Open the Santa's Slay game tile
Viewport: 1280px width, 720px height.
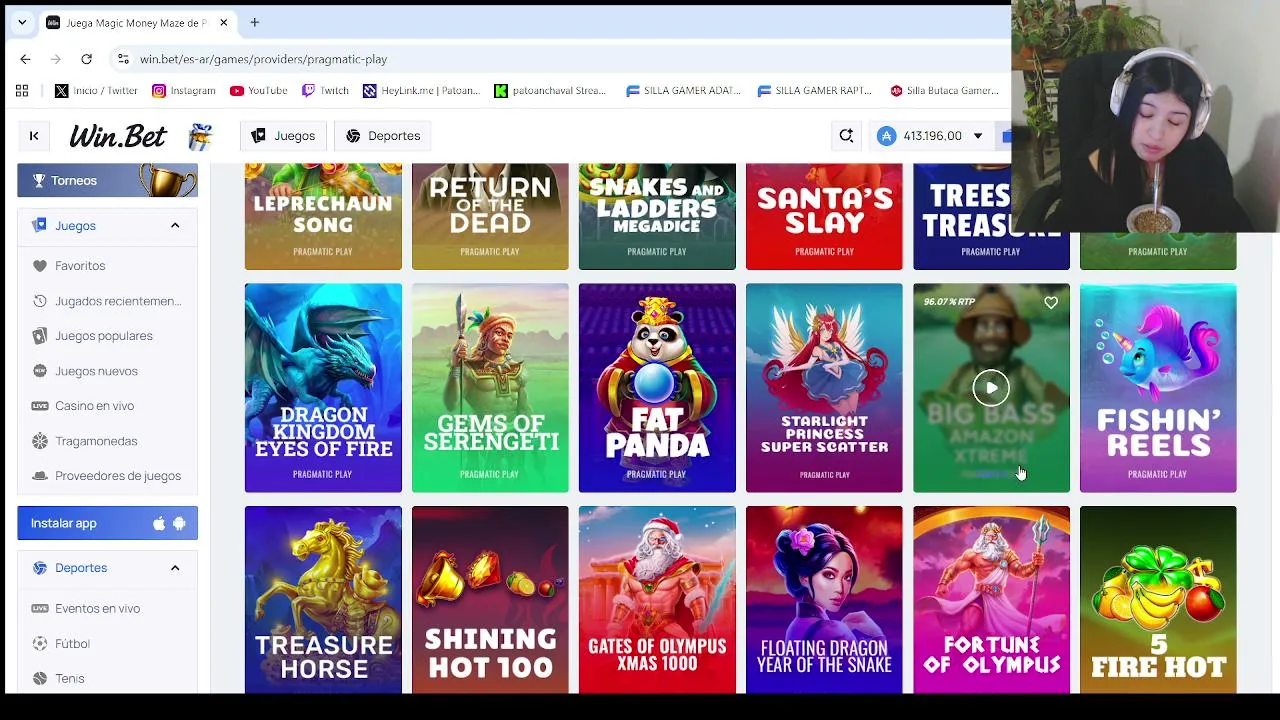(x=824, y=217)
